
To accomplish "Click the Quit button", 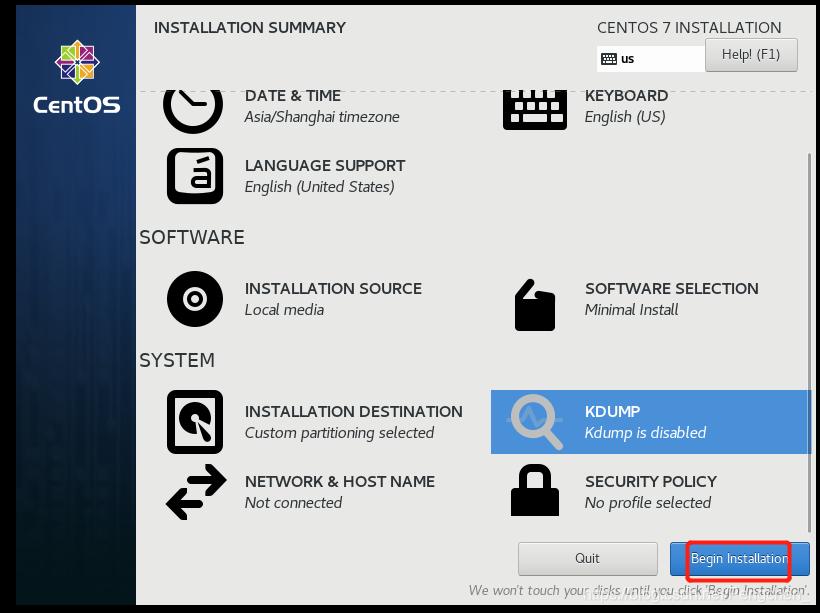I will 587,559.
